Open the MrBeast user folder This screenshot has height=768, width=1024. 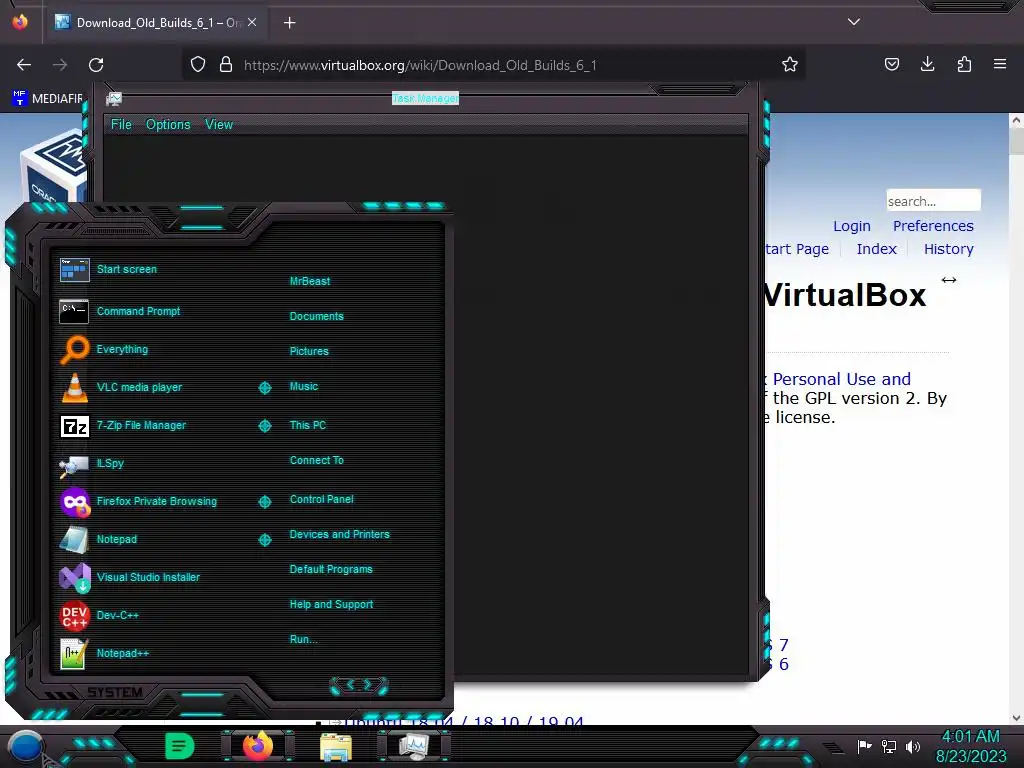click(310, 281)
